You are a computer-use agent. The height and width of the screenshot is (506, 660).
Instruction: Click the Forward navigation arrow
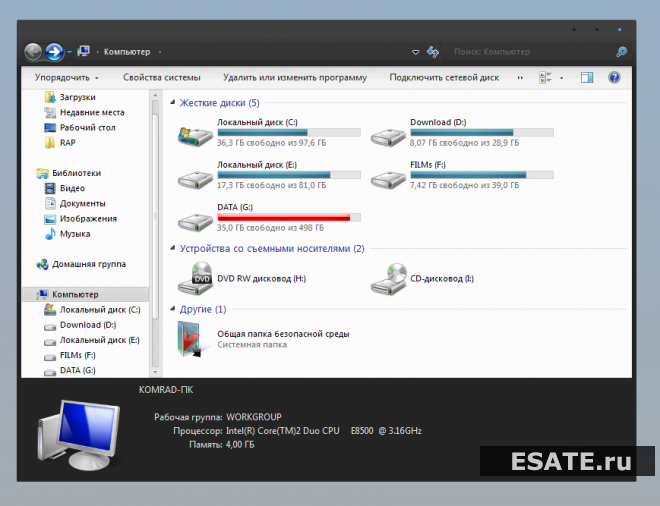54,52
